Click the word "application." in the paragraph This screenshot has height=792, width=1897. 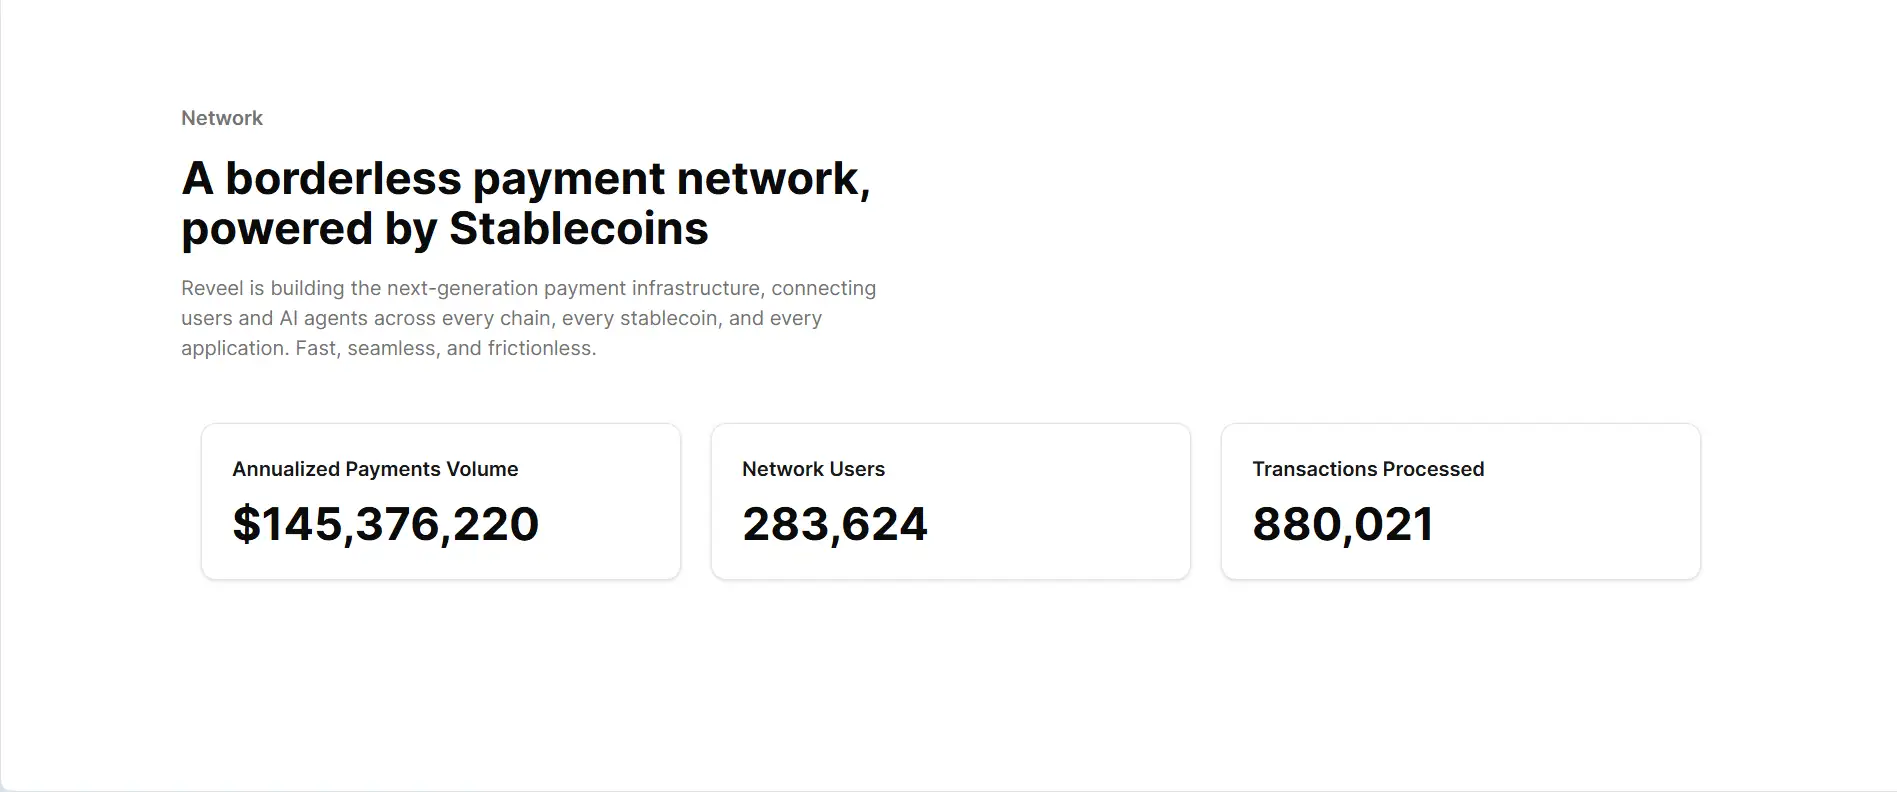[235, 348]
